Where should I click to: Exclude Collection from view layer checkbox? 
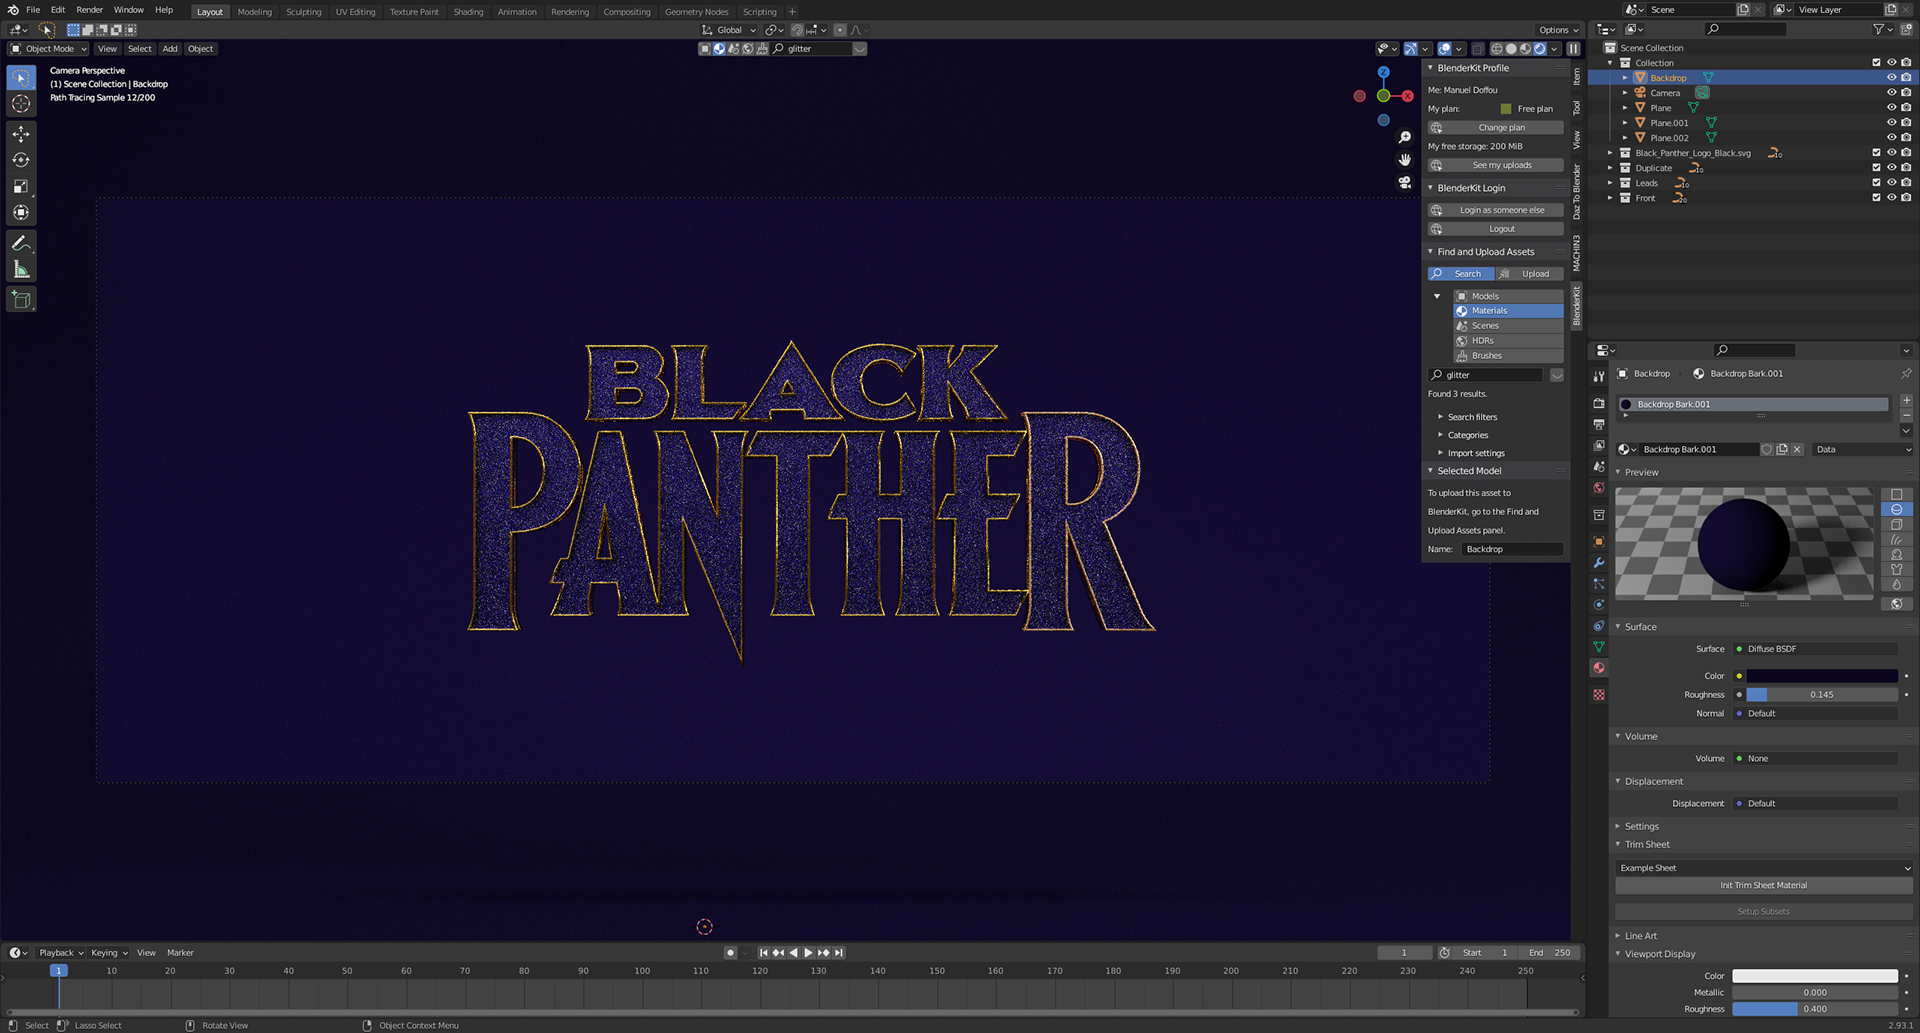1876,62
